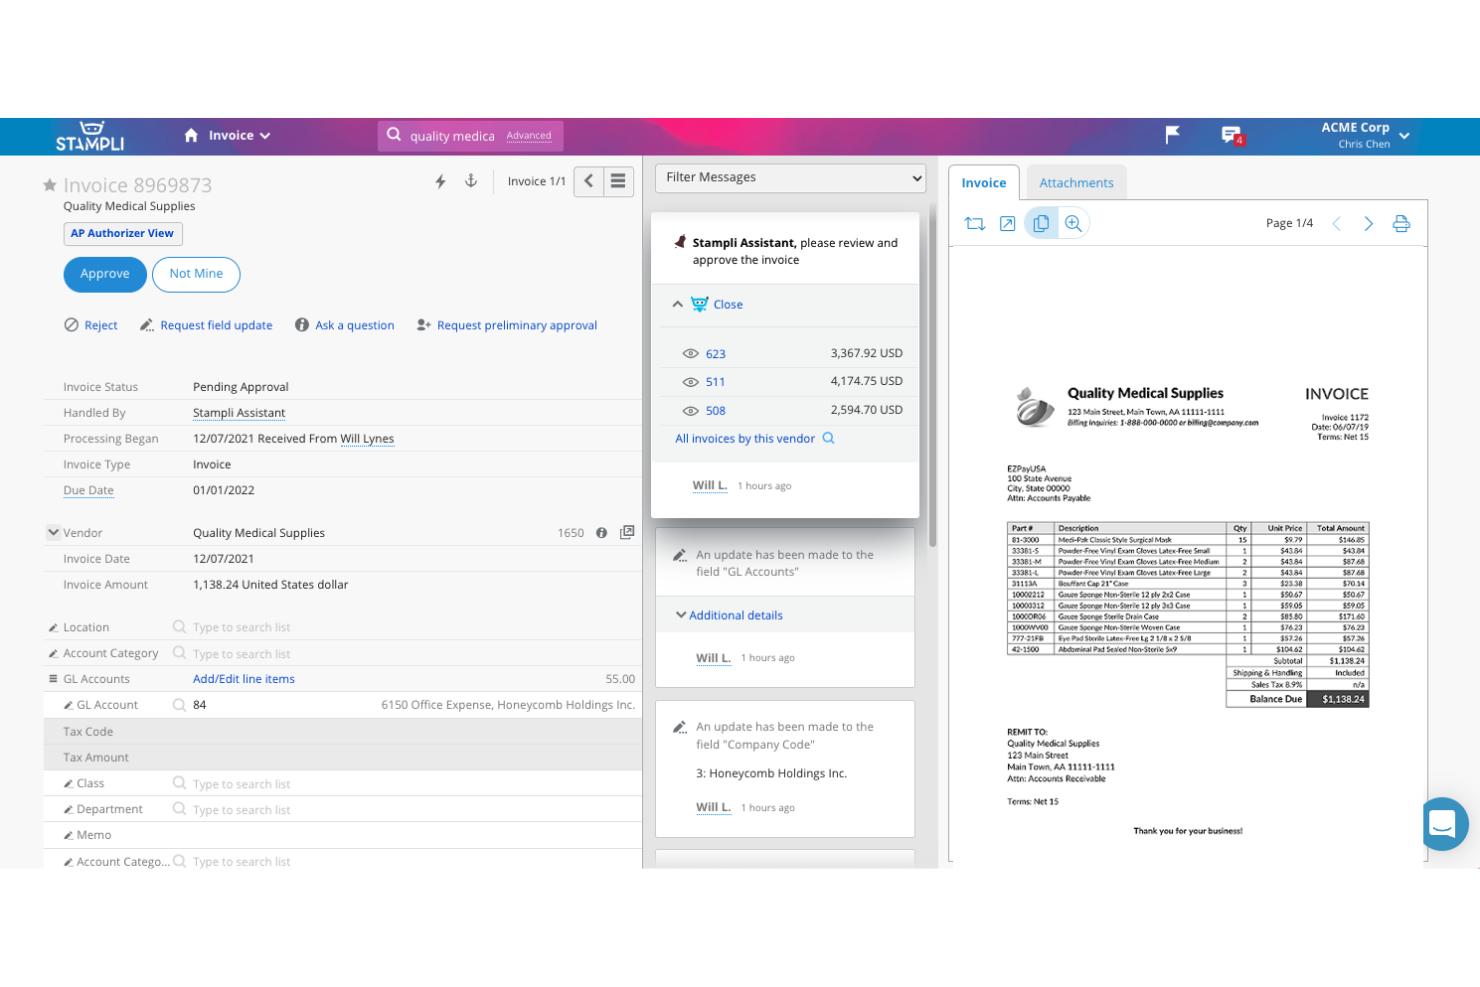The height and width of the screenshot is (987, 1480).
Task: Ask a question about invoice
Action: click(345, 325)
